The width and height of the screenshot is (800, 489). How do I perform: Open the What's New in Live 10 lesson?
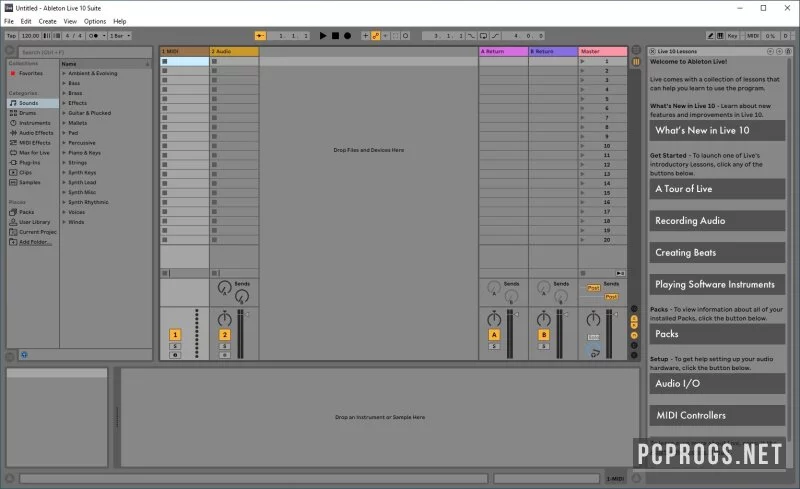717,131
